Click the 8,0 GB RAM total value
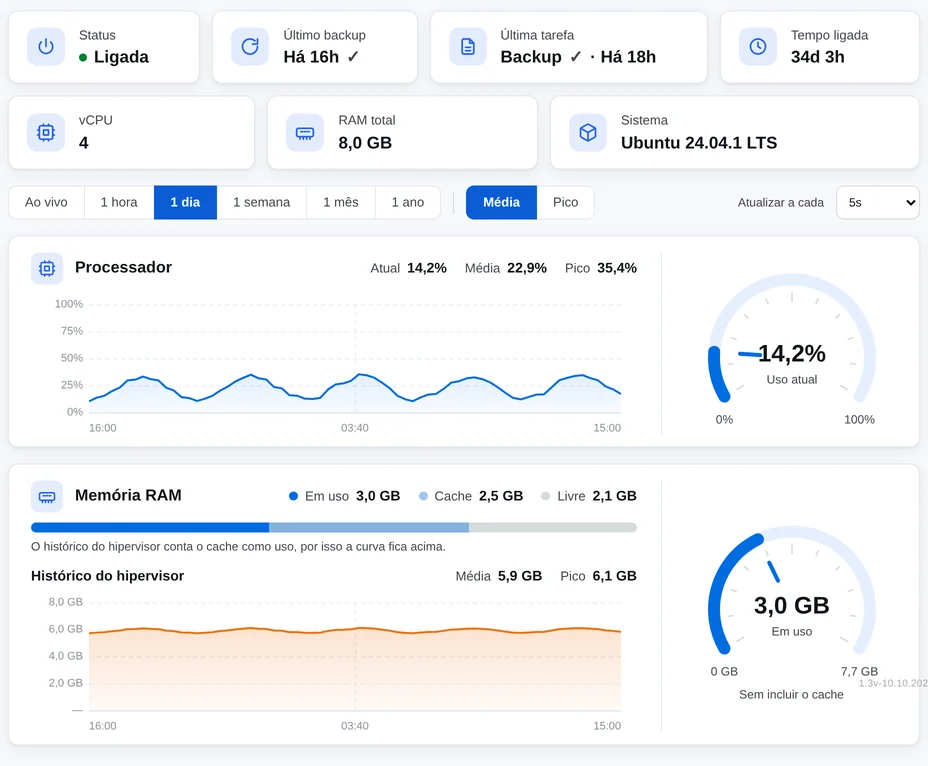 [x=365, y=143]
